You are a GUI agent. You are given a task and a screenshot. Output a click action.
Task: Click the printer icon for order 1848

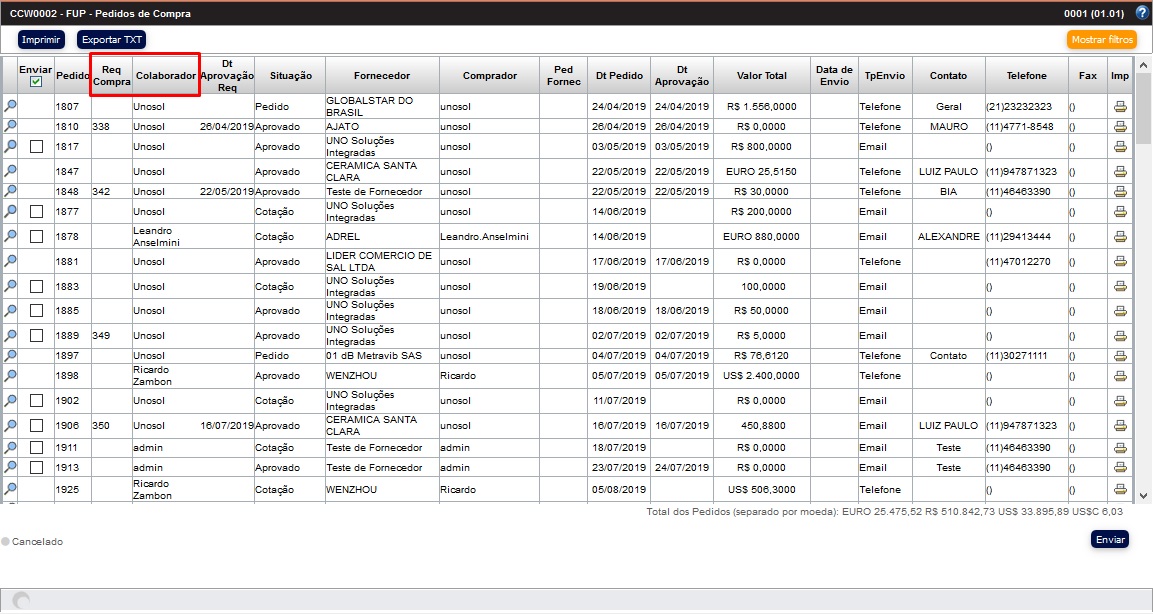[1120, 191]
